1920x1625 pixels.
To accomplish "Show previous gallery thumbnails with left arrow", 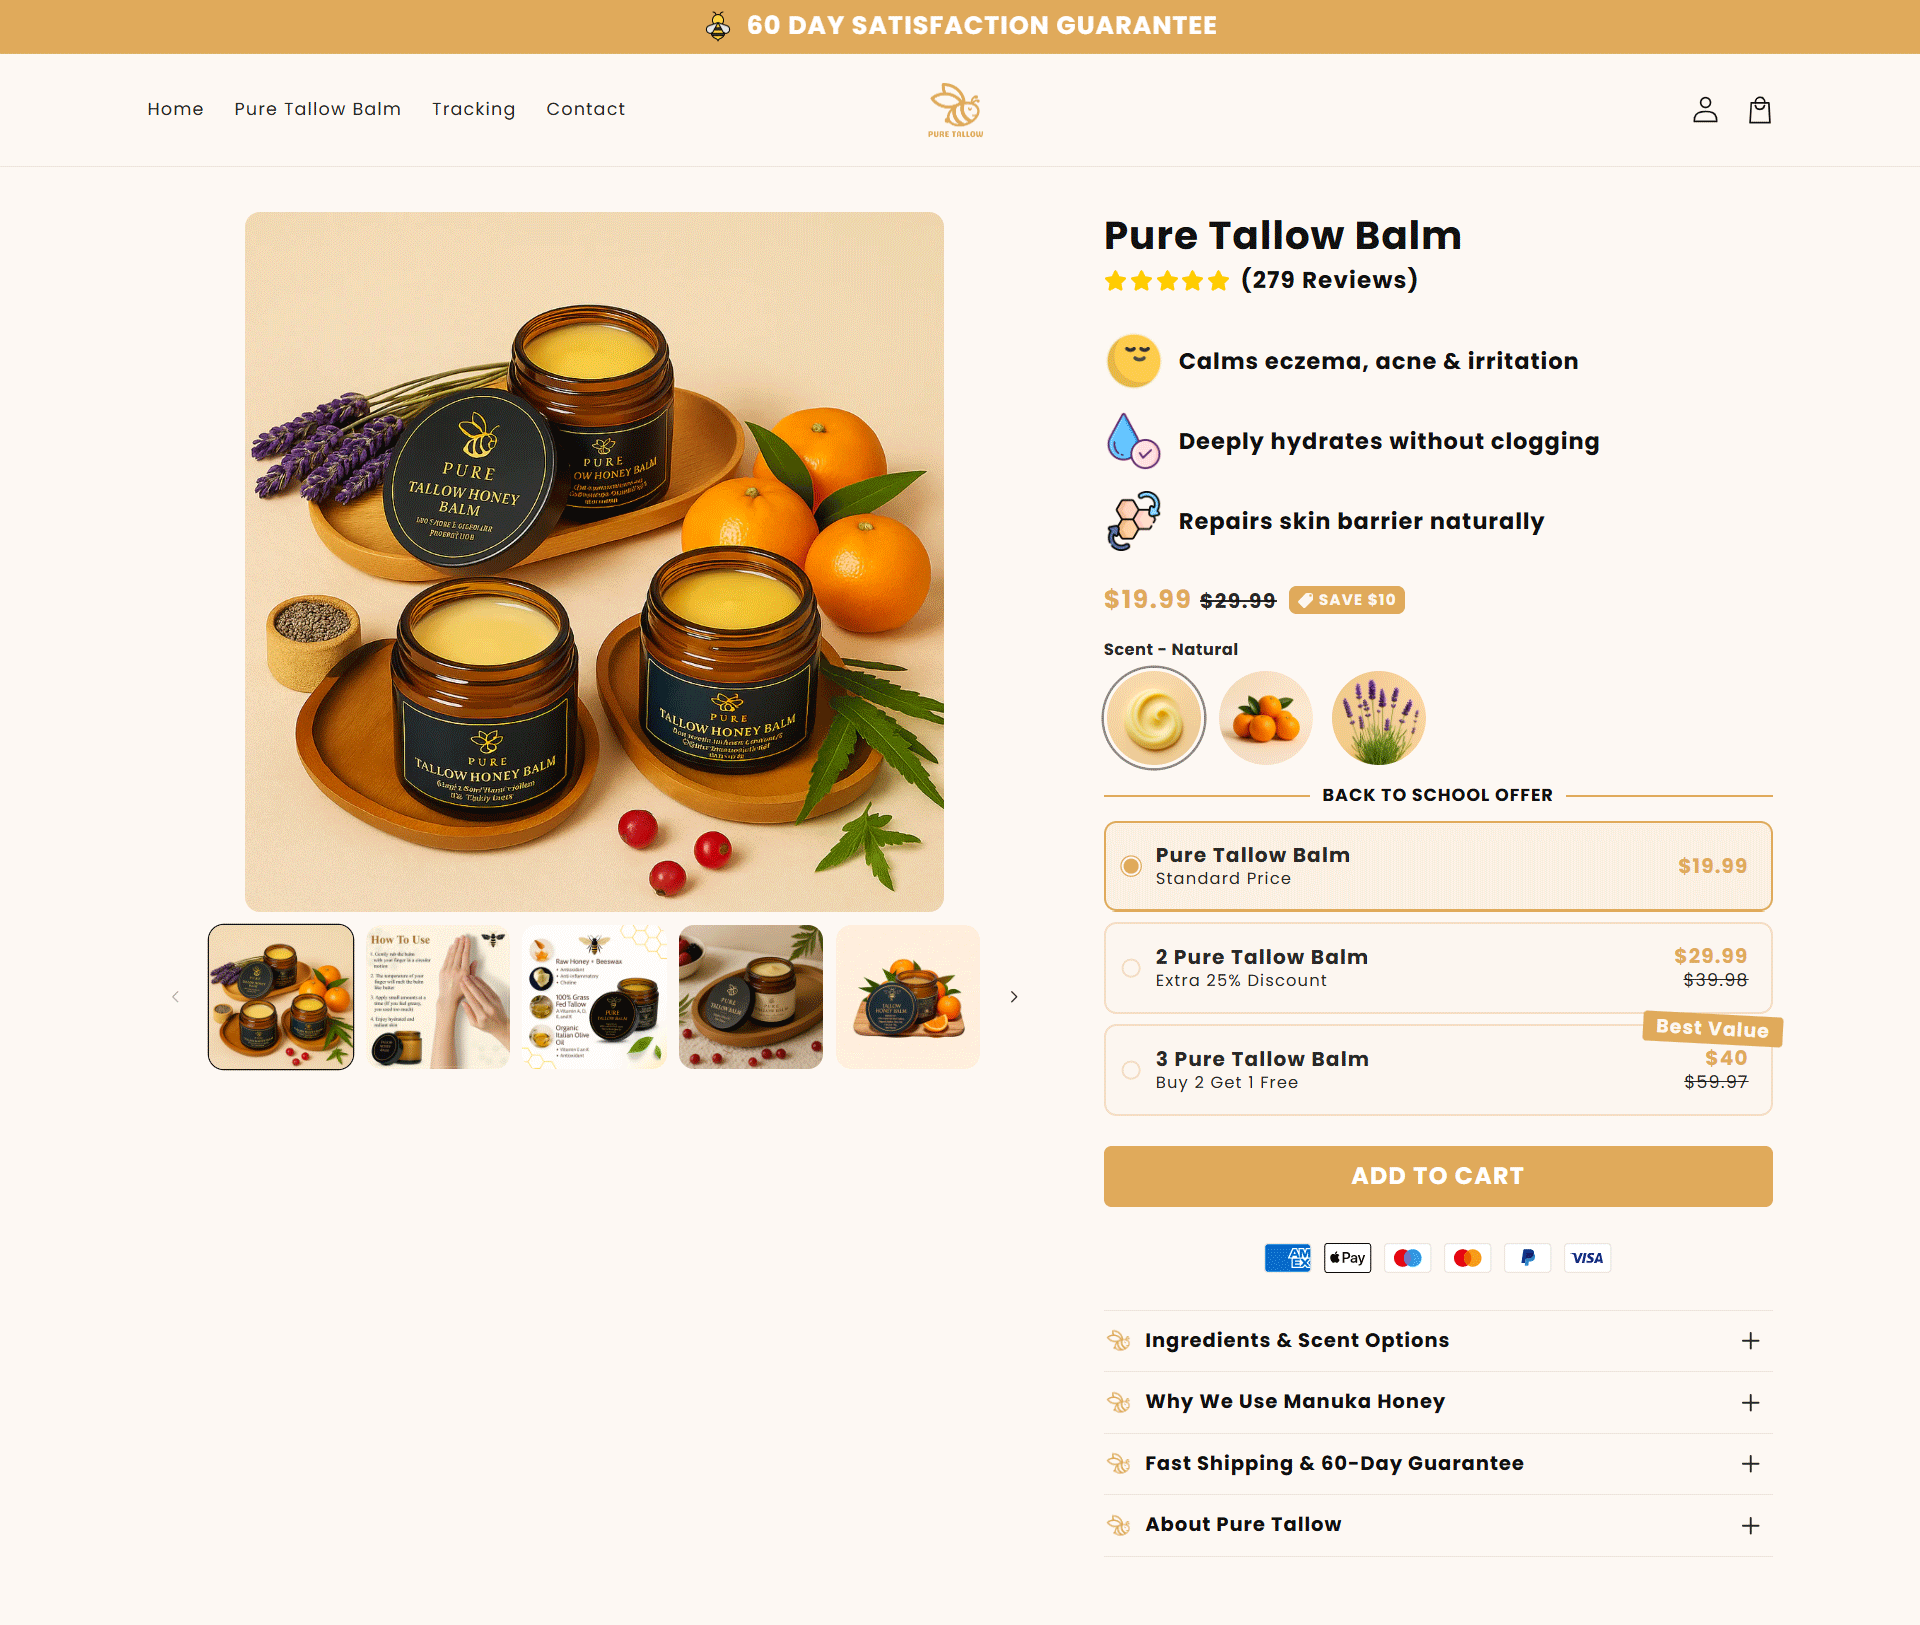I will point(176,997).
